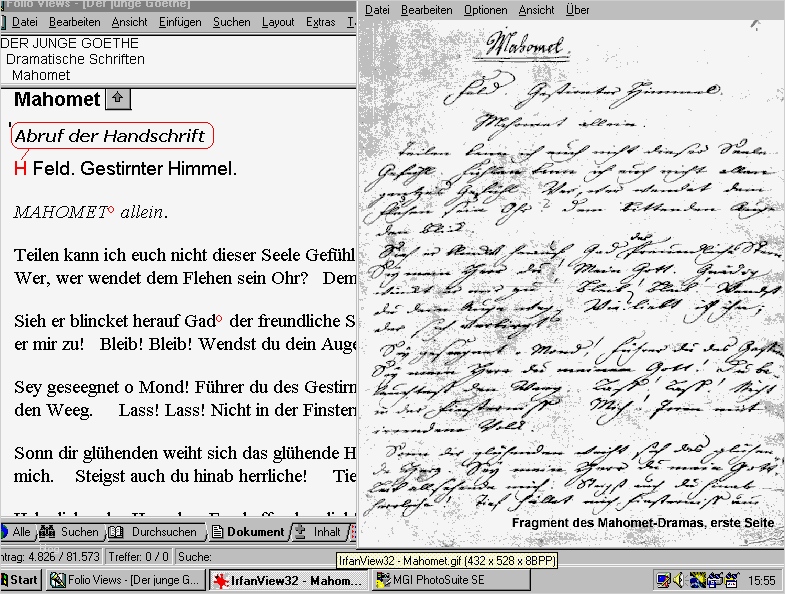Click the caption Fragment des Mahomet-Dramas, erste Seite
785x594 pixels.
click(643, 522)
